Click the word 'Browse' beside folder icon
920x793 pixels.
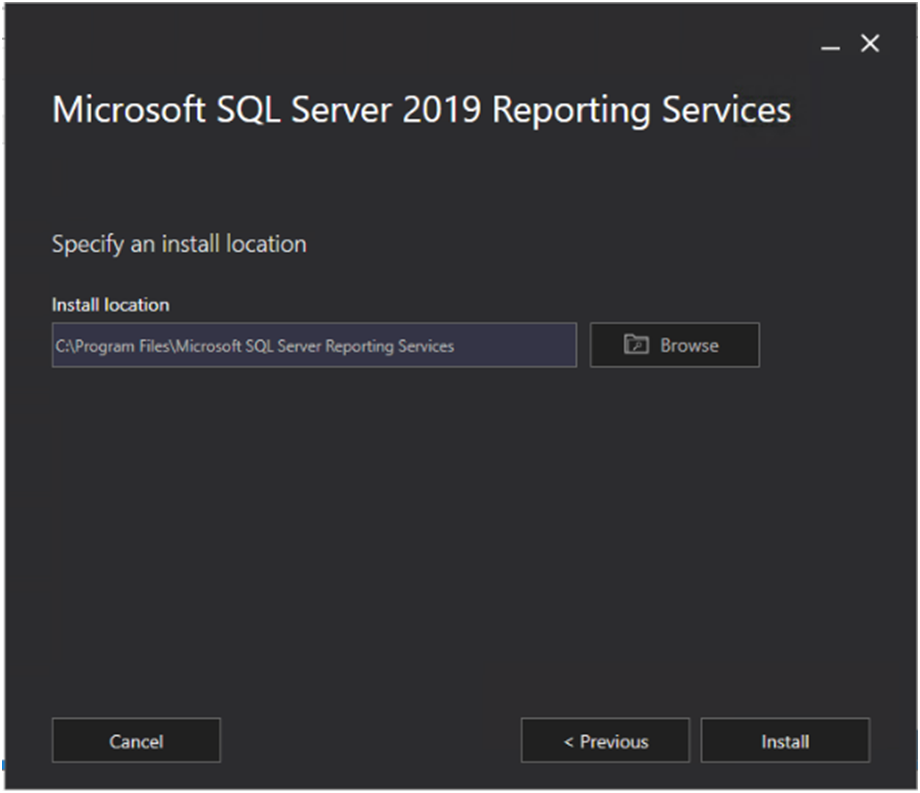(689, 345)
